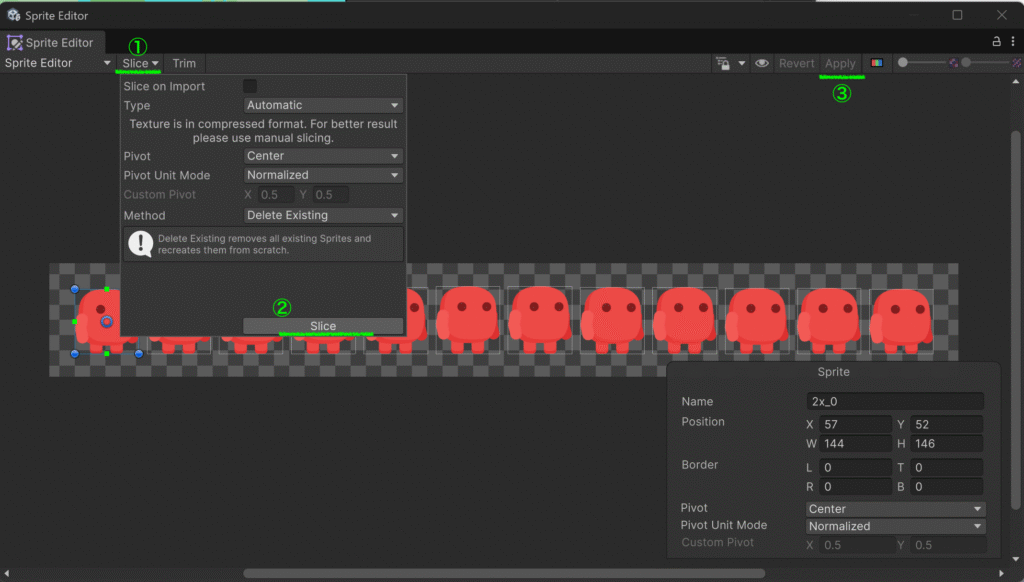Click the alpha slider handle in the toolbar
Viewport: 1024px width, 582px height.
click(903, 63)
